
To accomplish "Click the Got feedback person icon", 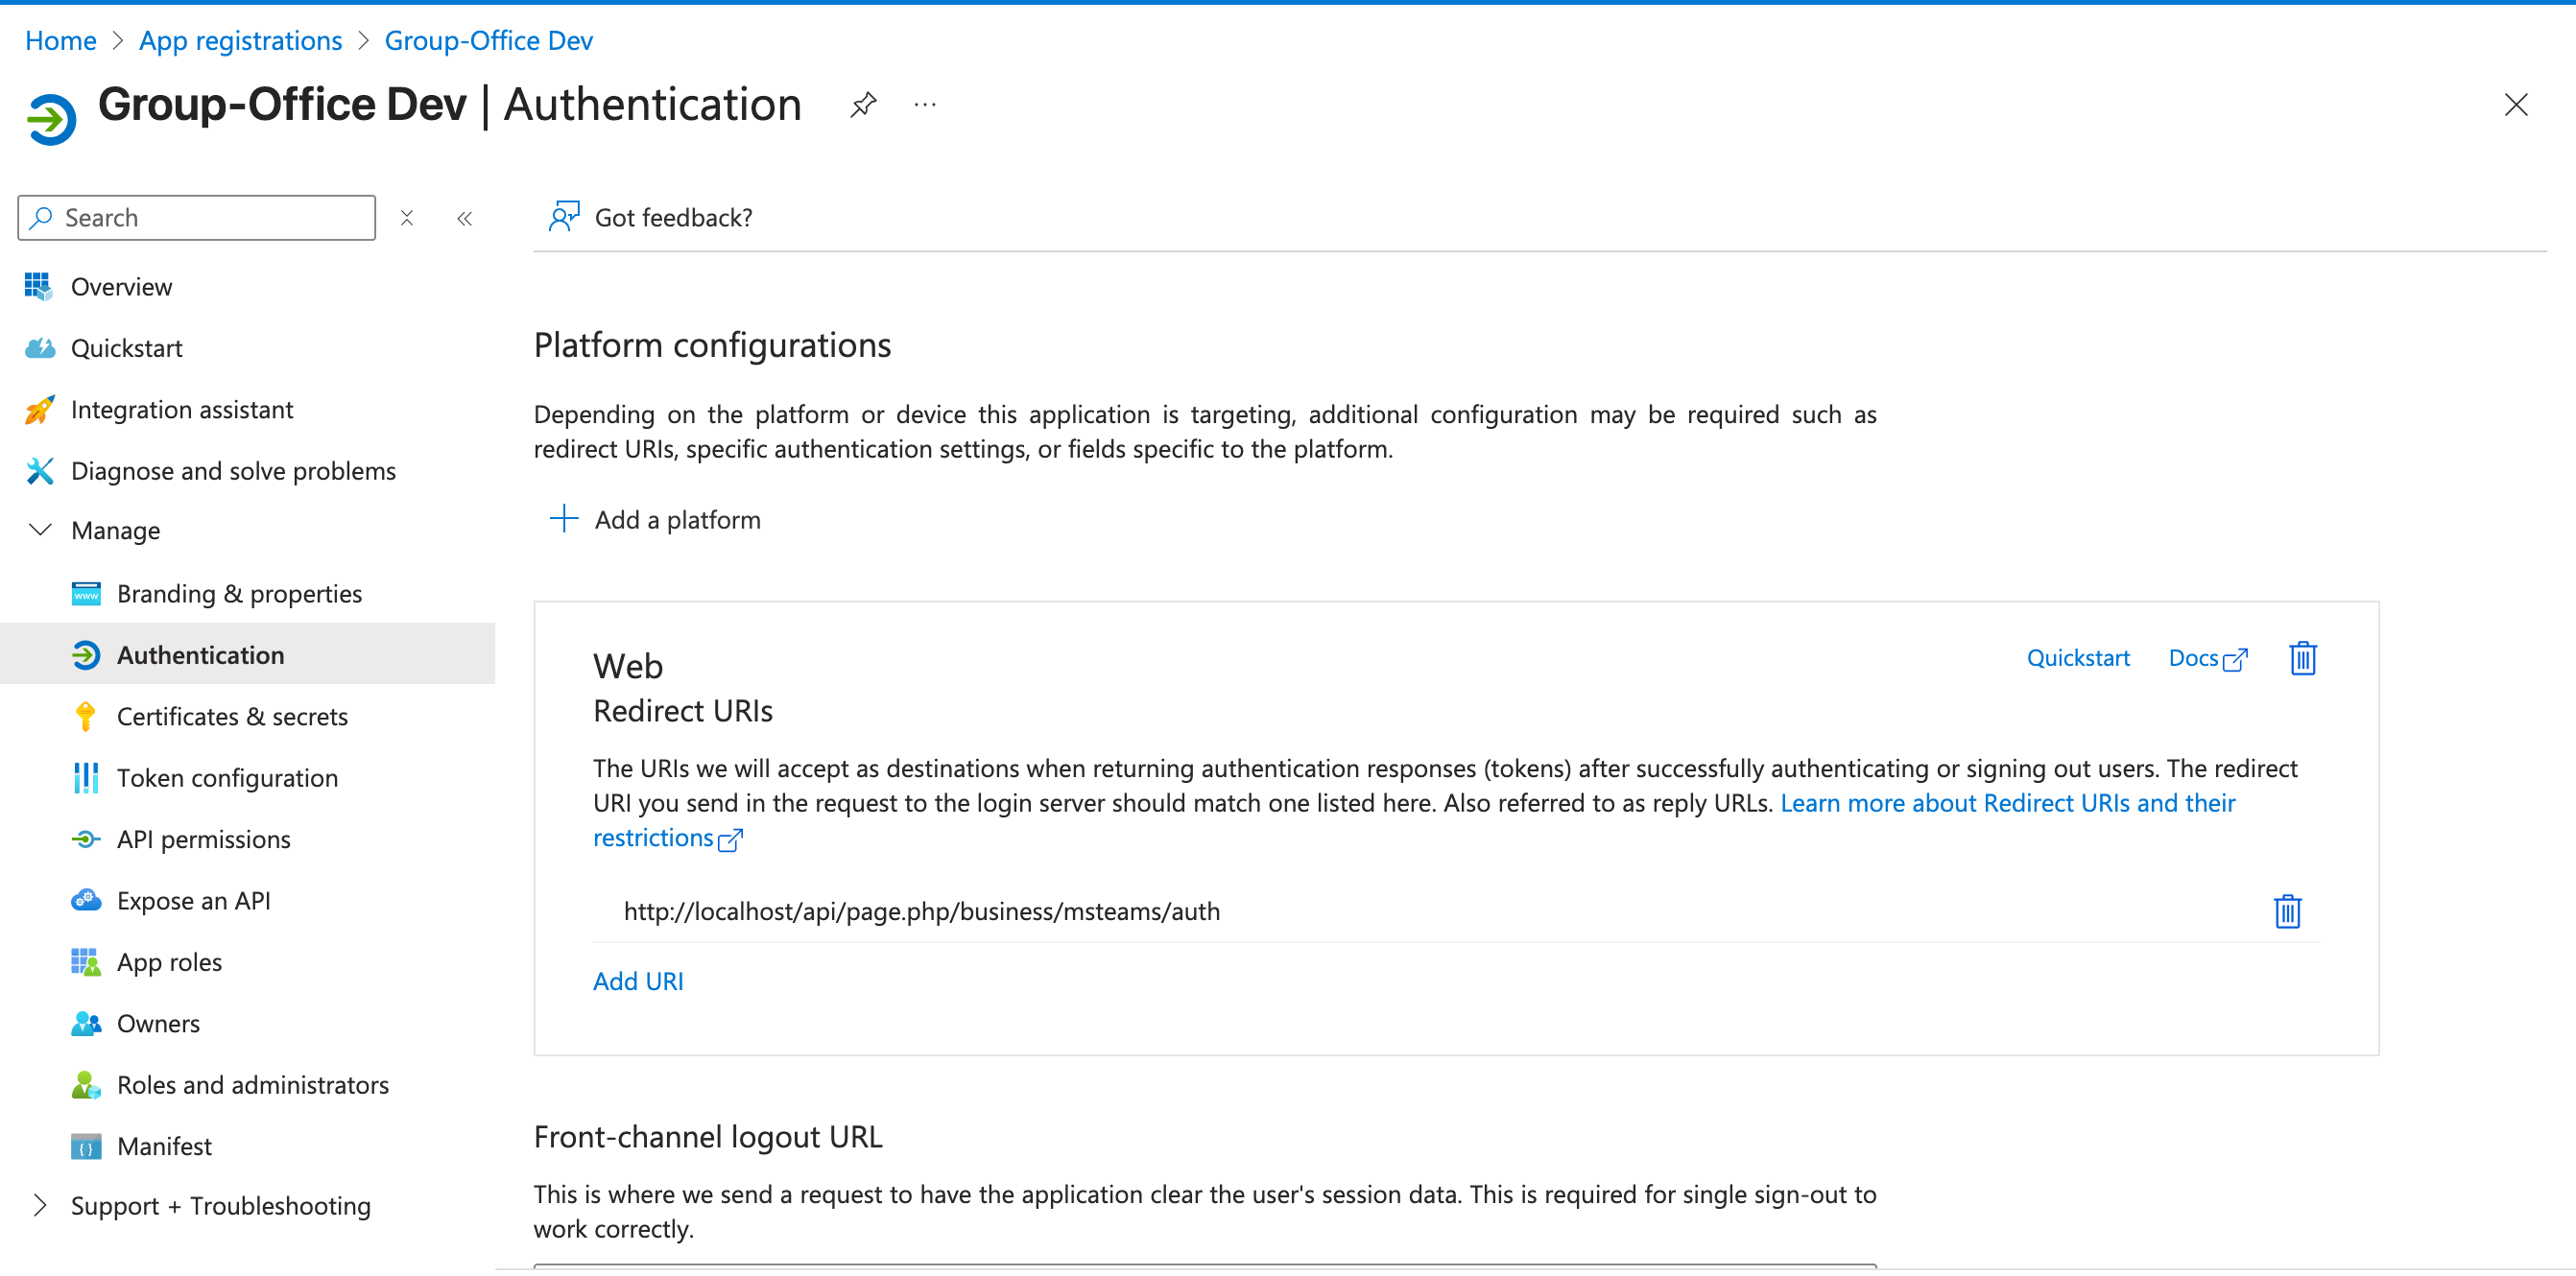I will tap(564, 216).
